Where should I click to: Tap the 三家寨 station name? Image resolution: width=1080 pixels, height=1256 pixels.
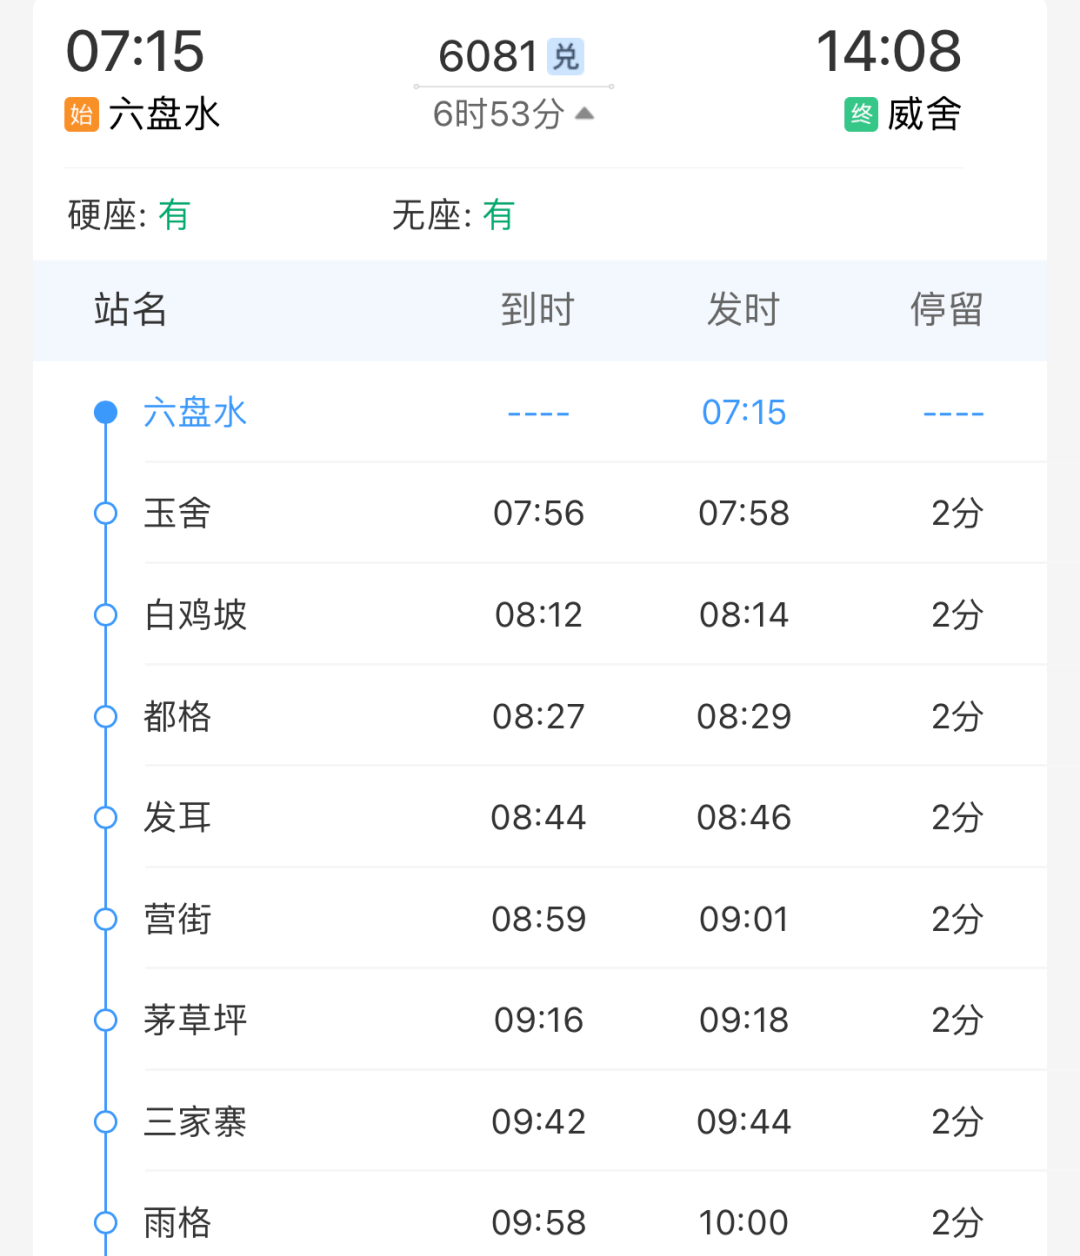tap(195, 1122)
